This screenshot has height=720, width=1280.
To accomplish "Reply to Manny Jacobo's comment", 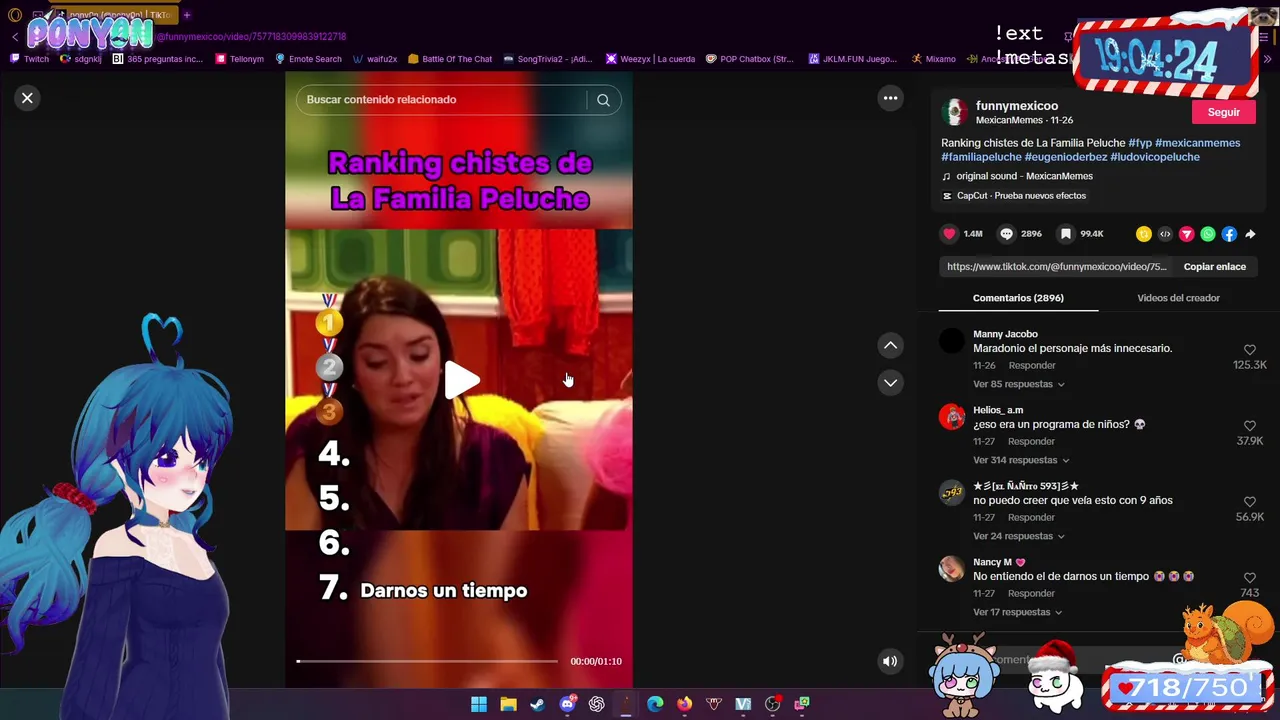I will (1031, 366).
